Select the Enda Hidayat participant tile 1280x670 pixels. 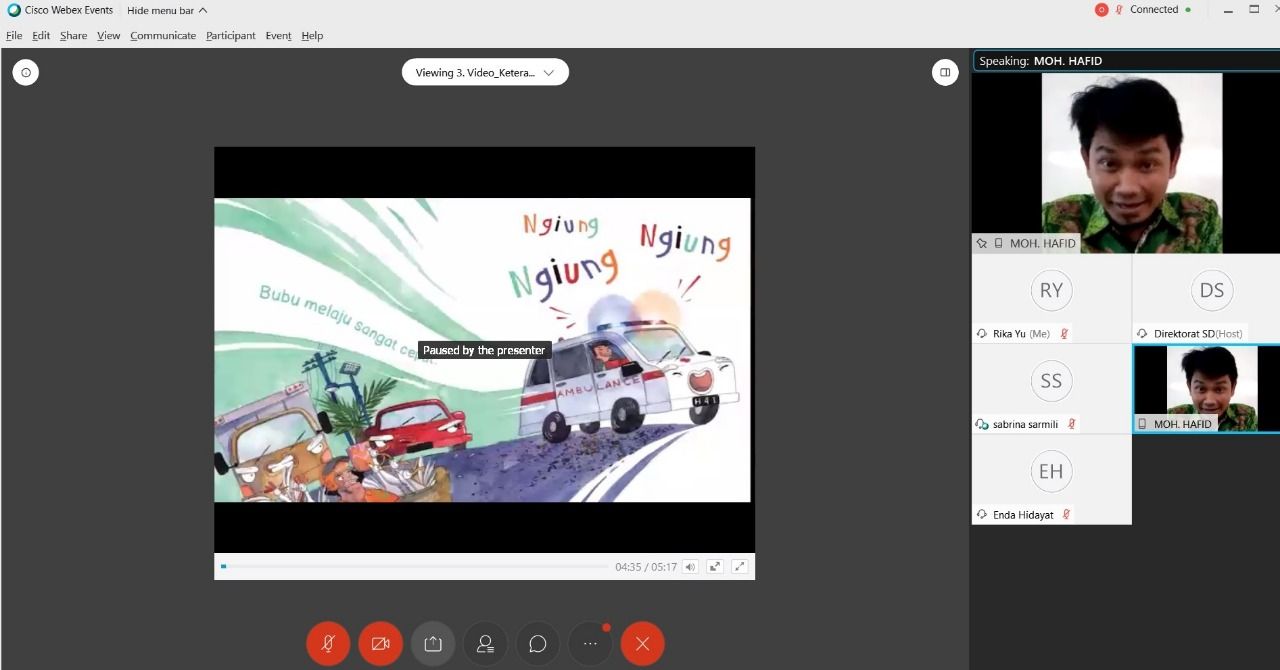pos(1051,479)
